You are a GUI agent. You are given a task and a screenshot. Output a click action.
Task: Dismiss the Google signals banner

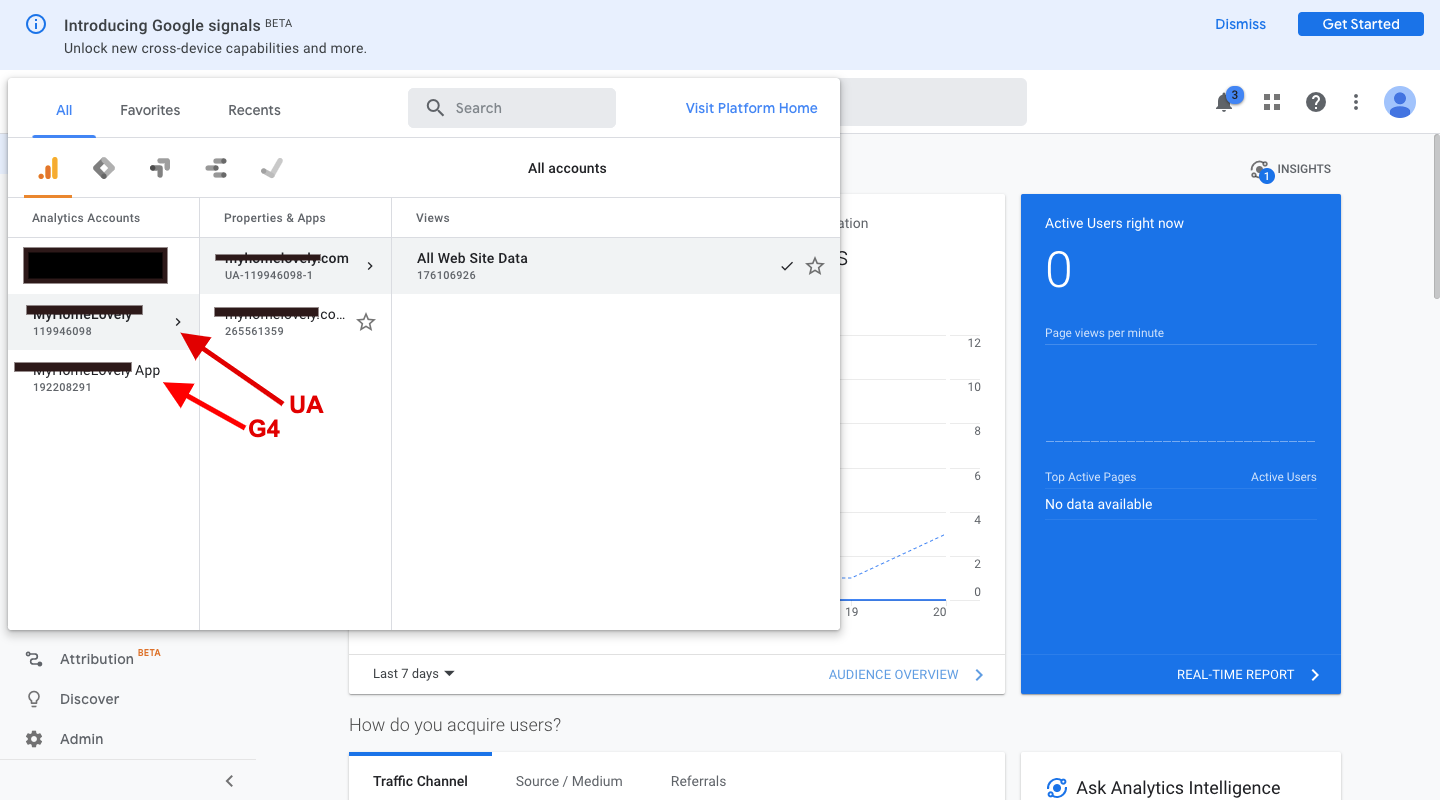pyautogui.click(x=1240, y=24)
